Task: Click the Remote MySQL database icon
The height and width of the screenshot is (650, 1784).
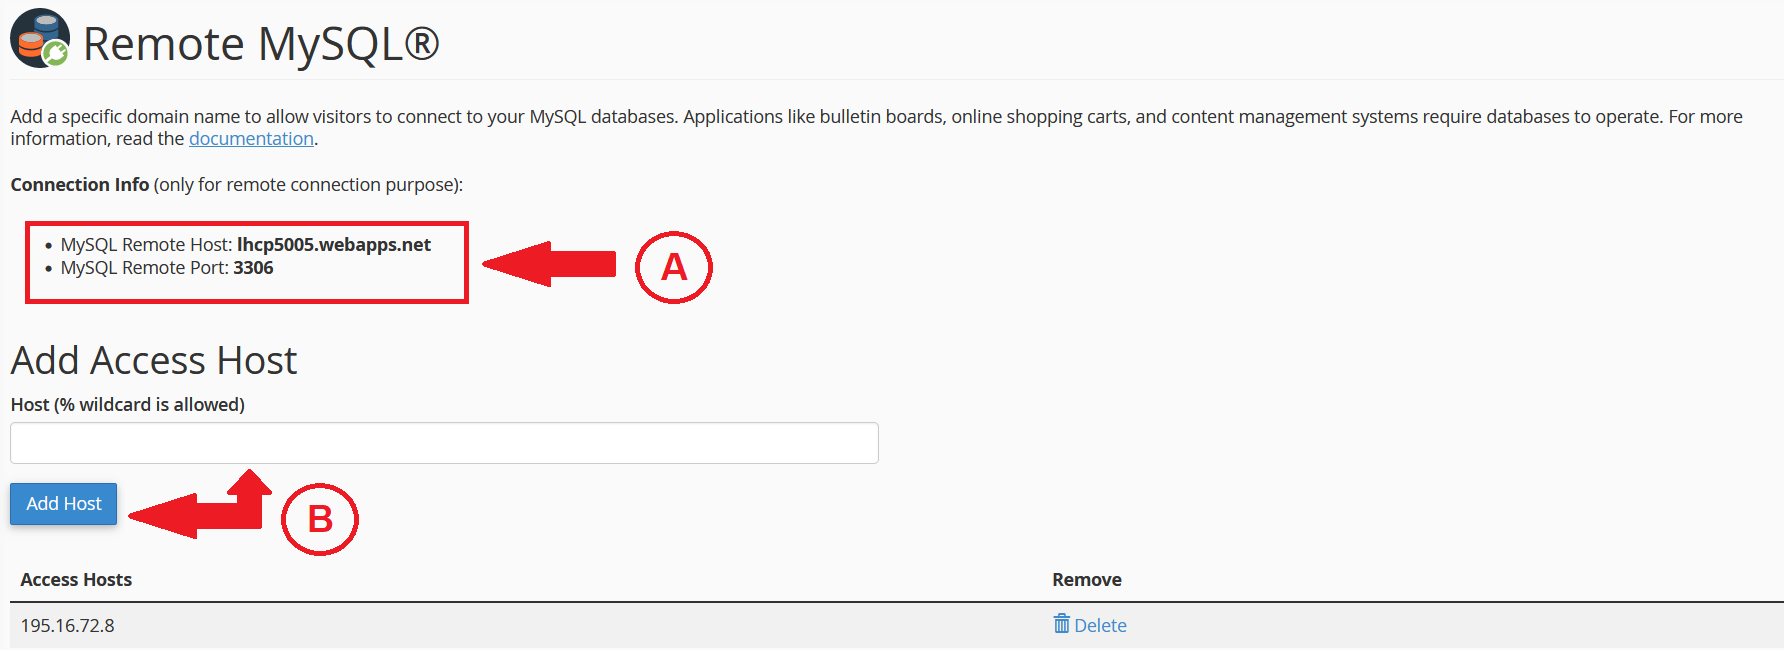Action: 40,38
